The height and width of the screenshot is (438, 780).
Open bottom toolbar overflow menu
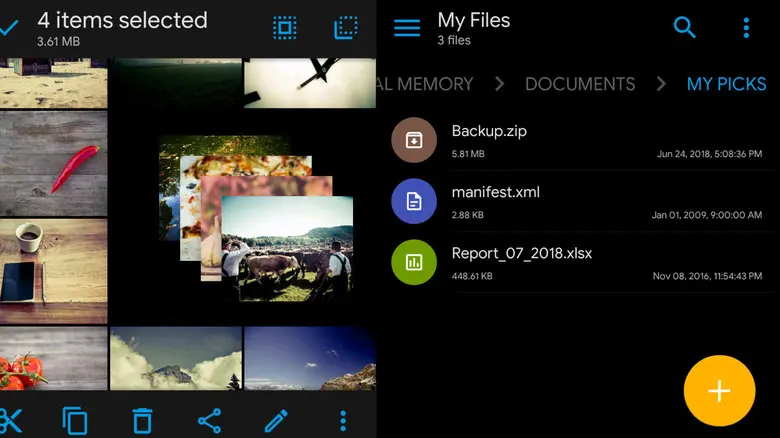click(x=343, y=420)
